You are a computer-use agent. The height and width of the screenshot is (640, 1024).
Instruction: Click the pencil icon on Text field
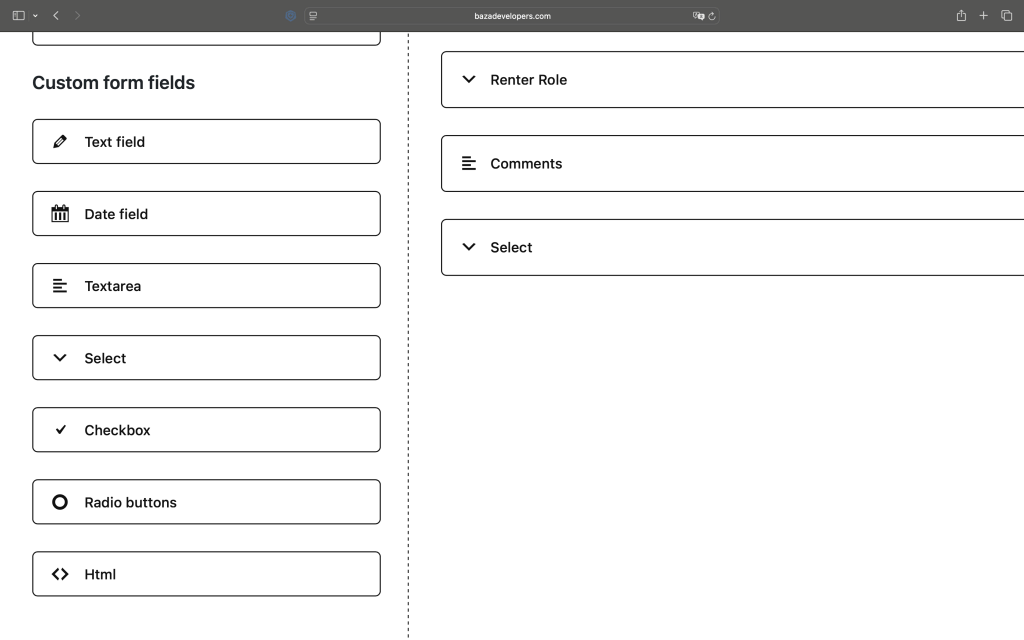[59, 142]
